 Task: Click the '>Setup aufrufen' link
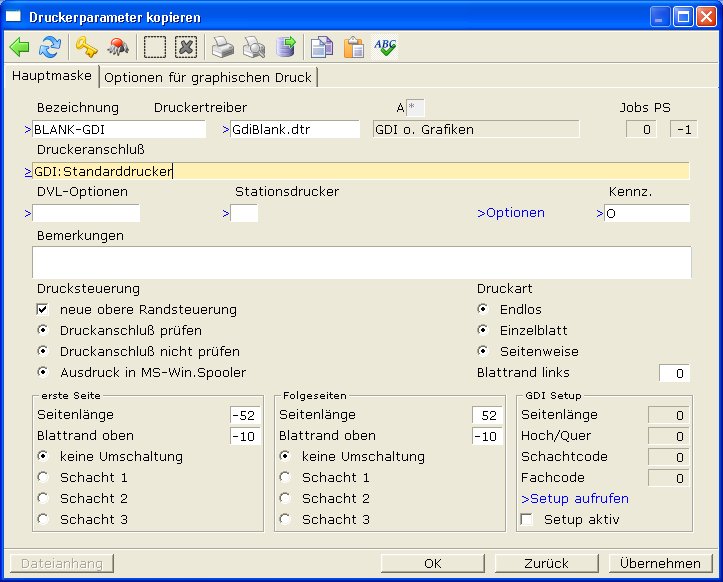(575, 499)
